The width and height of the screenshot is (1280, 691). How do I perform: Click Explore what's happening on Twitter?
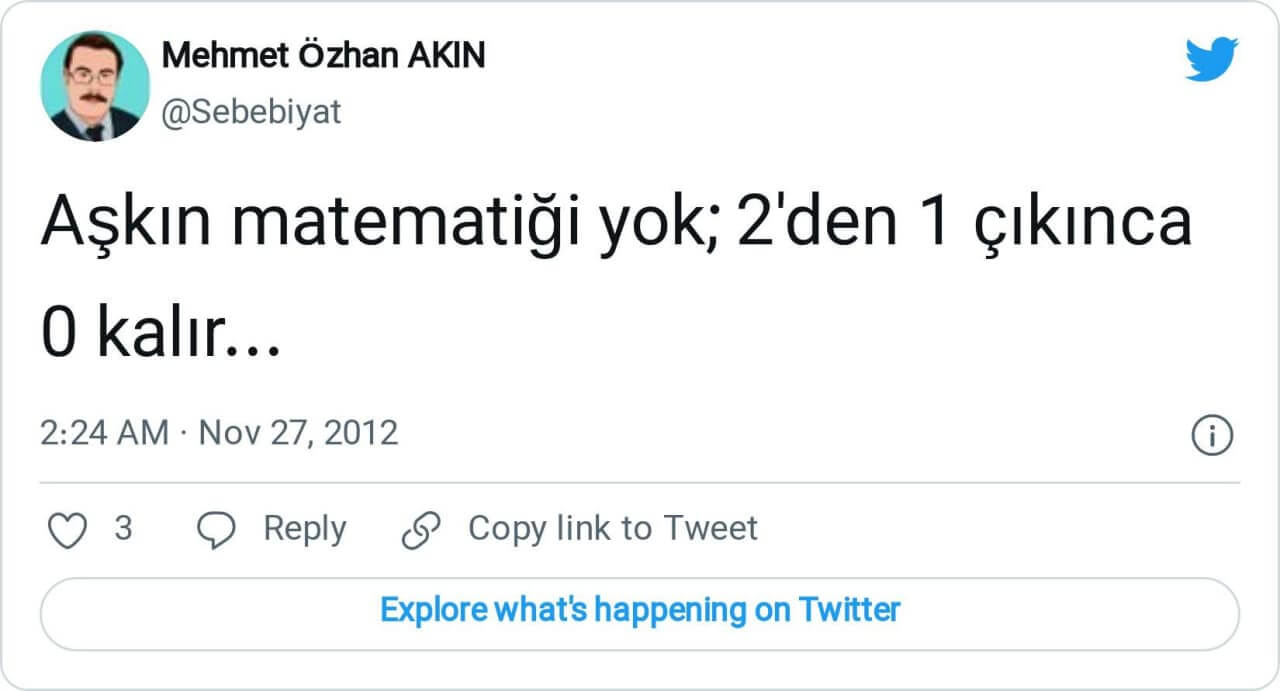point(640,609)
